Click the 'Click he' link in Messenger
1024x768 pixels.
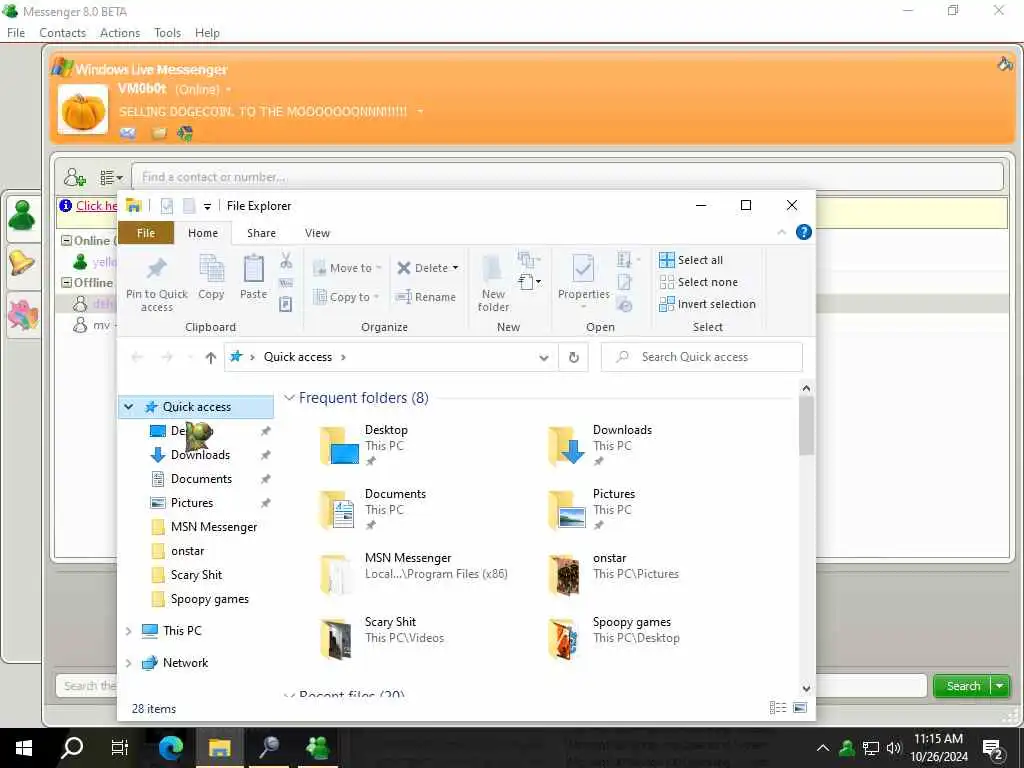[96, 206]
